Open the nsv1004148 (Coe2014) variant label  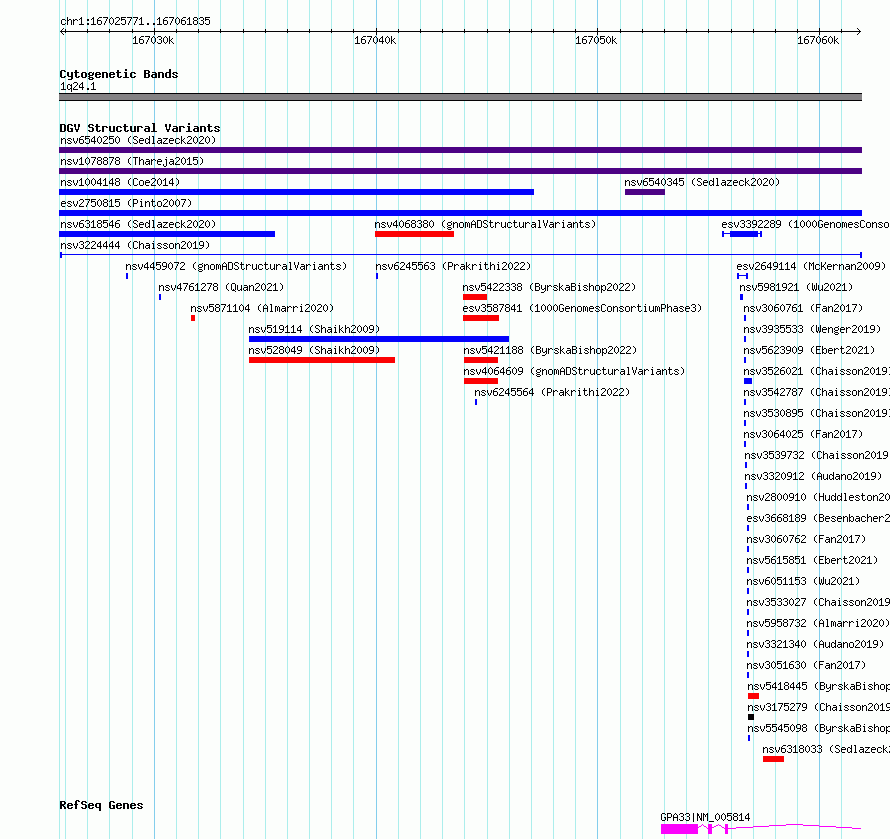coord(120,182)
